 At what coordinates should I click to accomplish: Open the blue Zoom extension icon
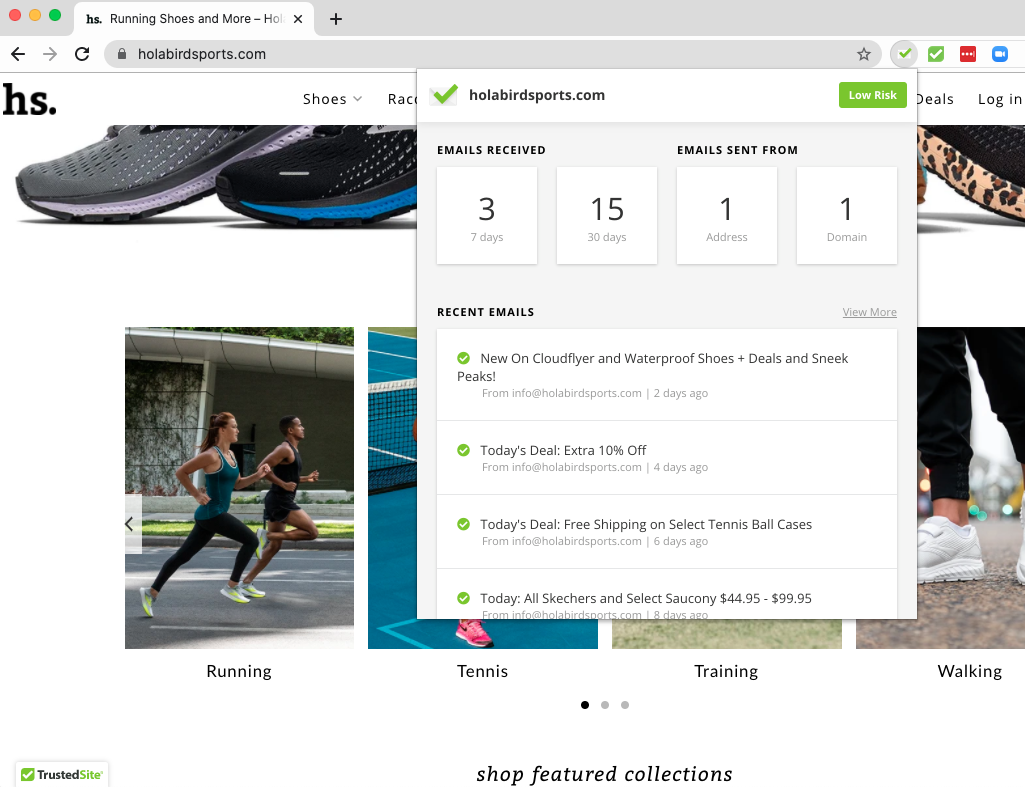coord(1000,54)
